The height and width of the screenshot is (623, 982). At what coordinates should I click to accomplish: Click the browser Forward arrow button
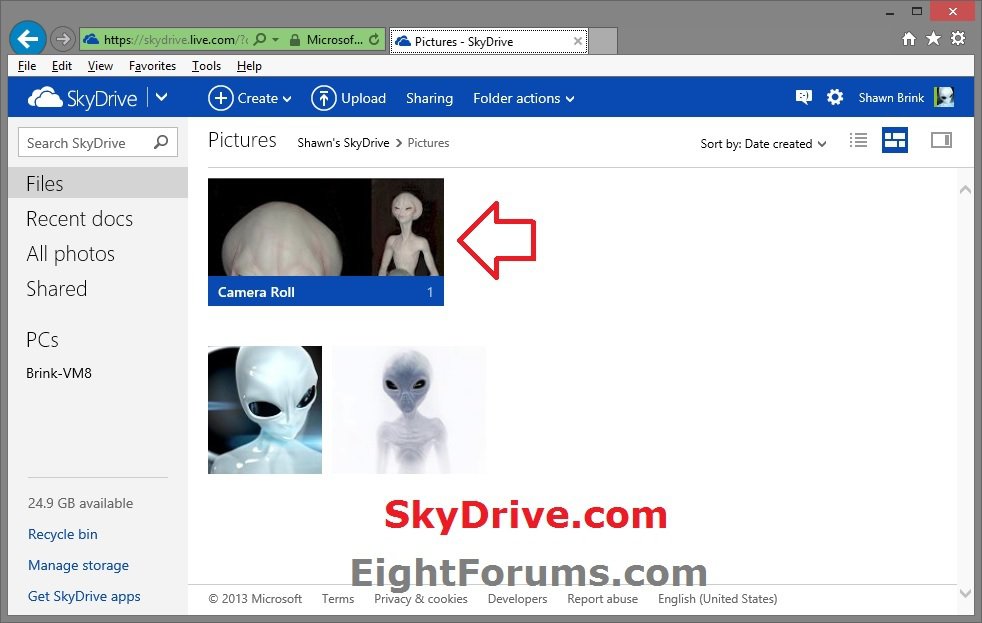[x=63, y=39]
